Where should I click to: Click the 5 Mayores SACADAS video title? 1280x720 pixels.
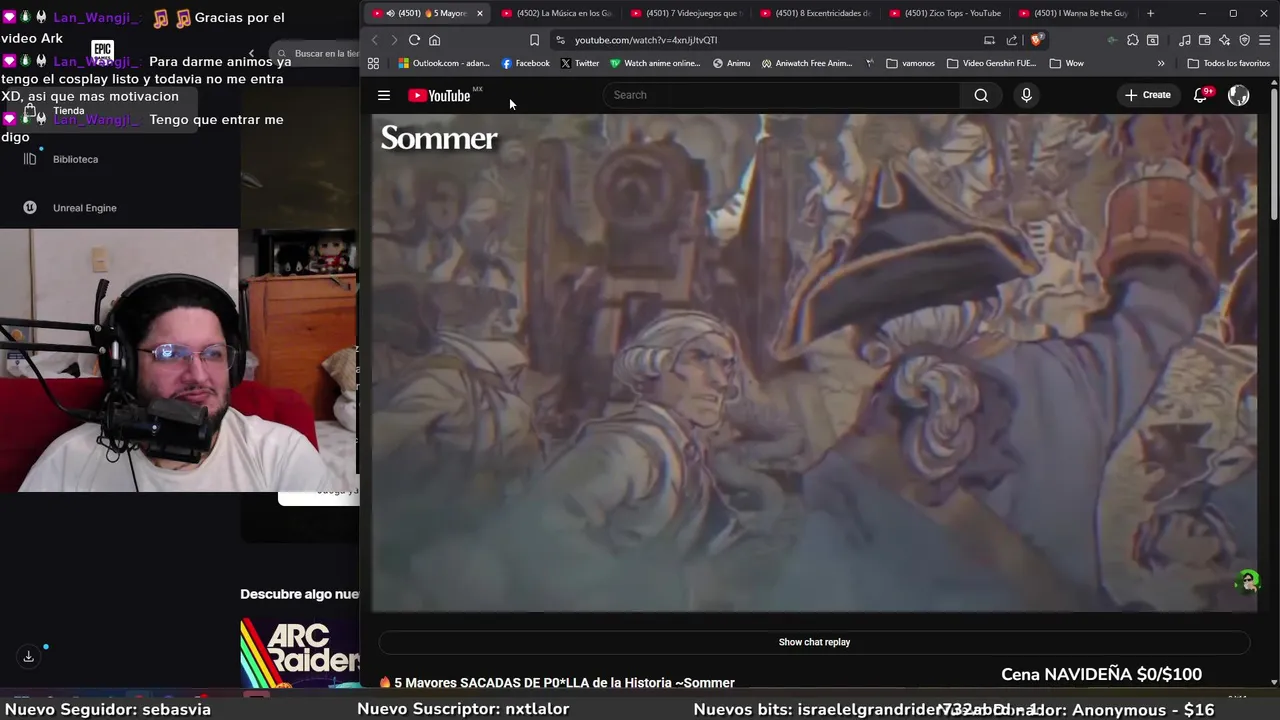564,683
